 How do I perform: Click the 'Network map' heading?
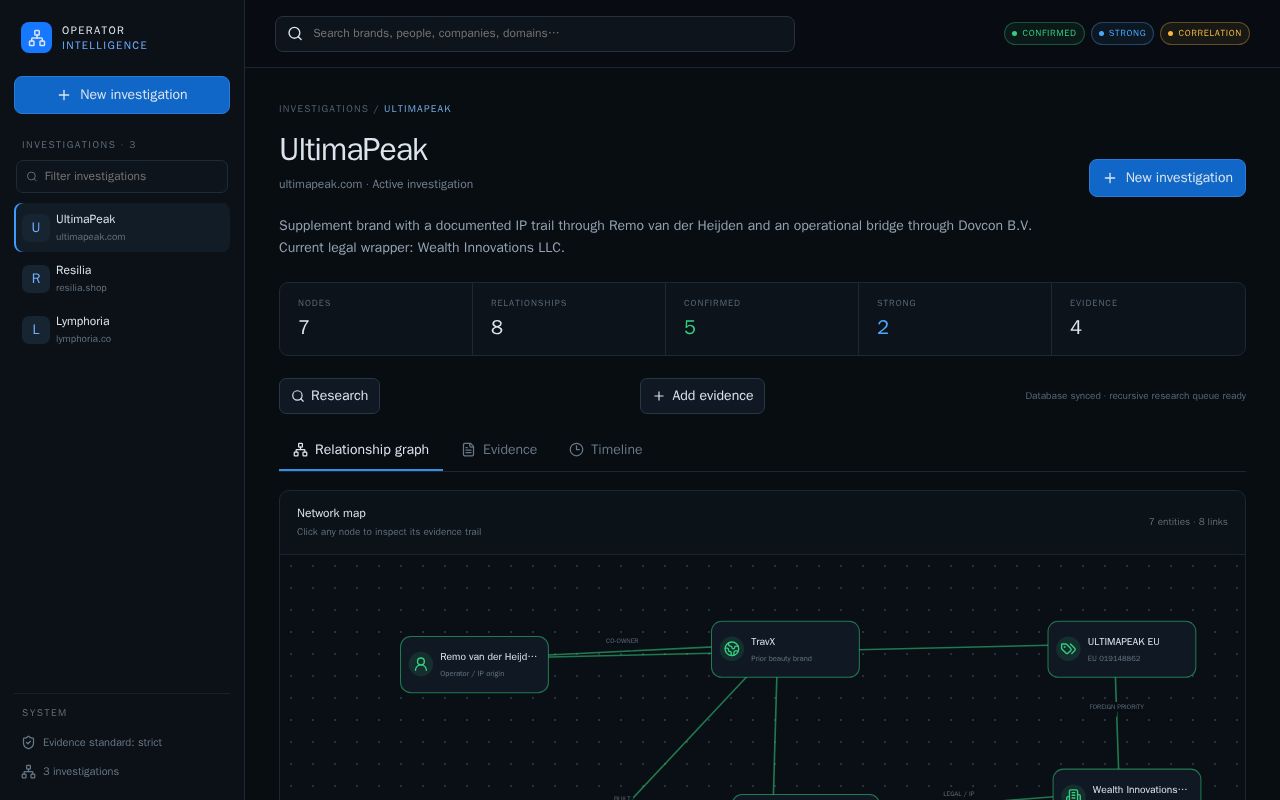331,513
